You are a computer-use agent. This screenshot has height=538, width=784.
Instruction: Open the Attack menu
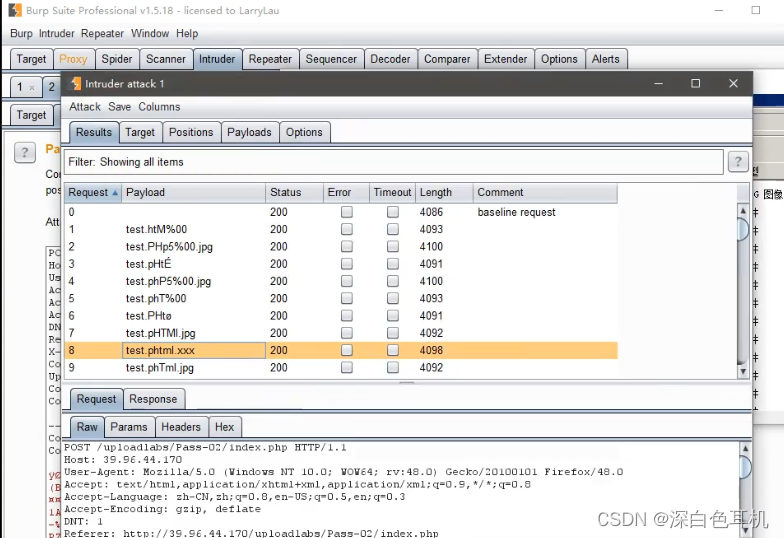(x=85, y=106)
